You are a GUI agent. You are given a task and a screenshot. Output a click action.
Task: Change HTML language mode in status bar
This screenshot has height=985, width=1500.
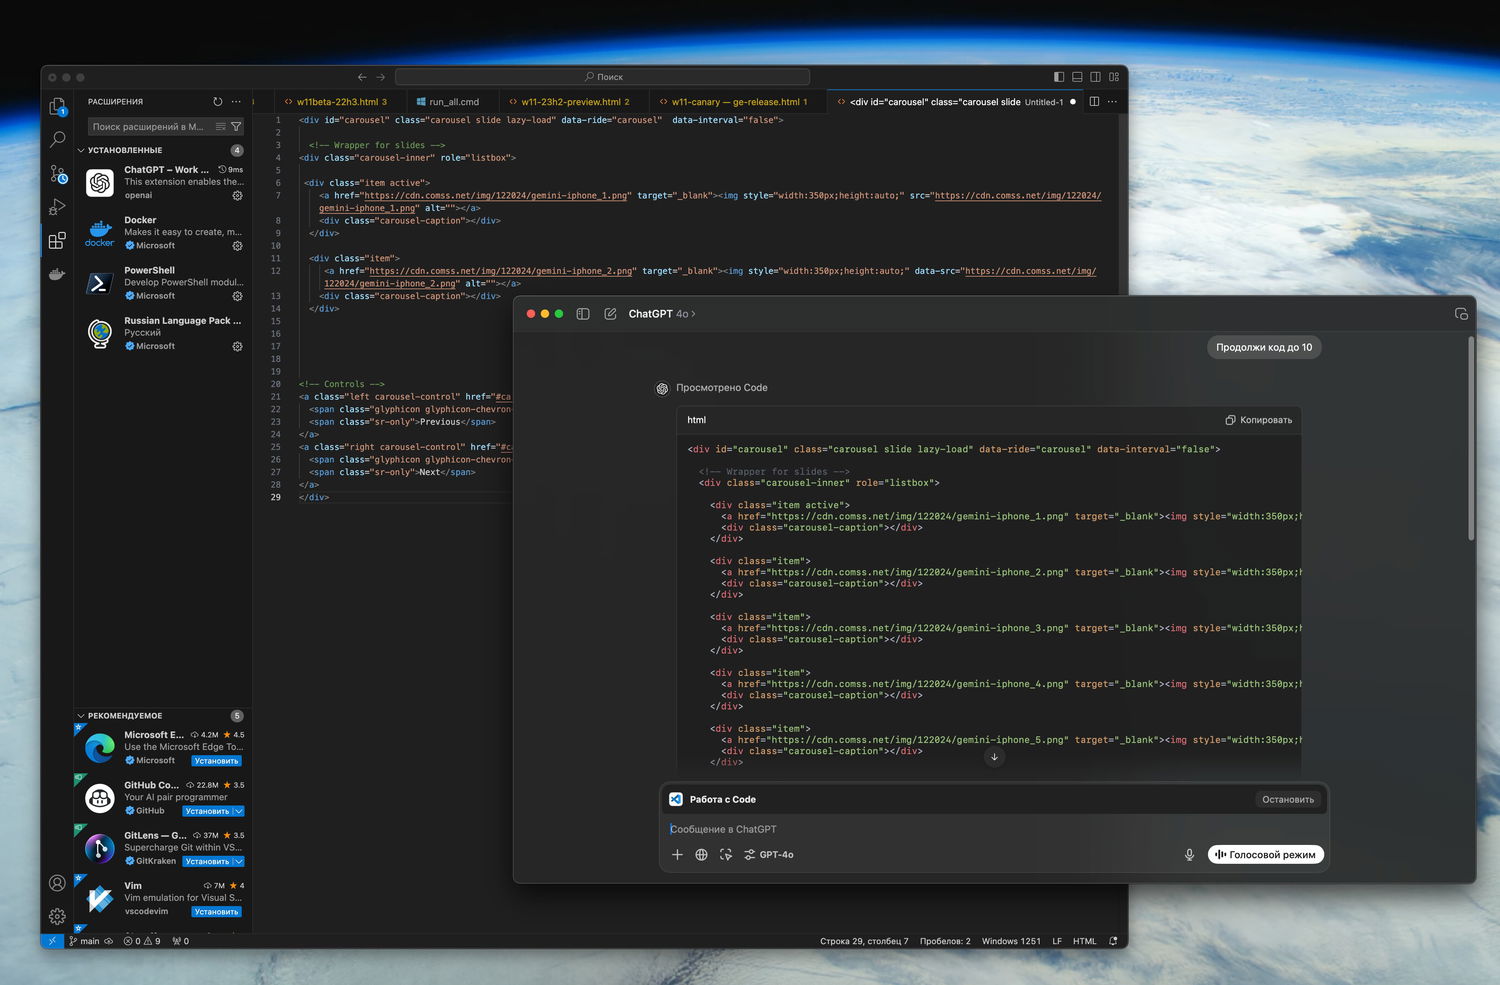pos(1084,941)
